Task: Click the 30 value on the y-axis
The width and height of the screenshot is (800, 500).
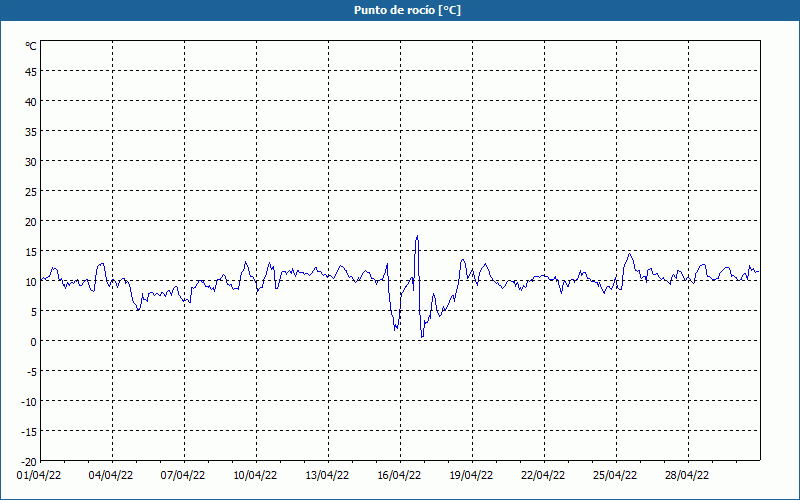Action: 31,162
